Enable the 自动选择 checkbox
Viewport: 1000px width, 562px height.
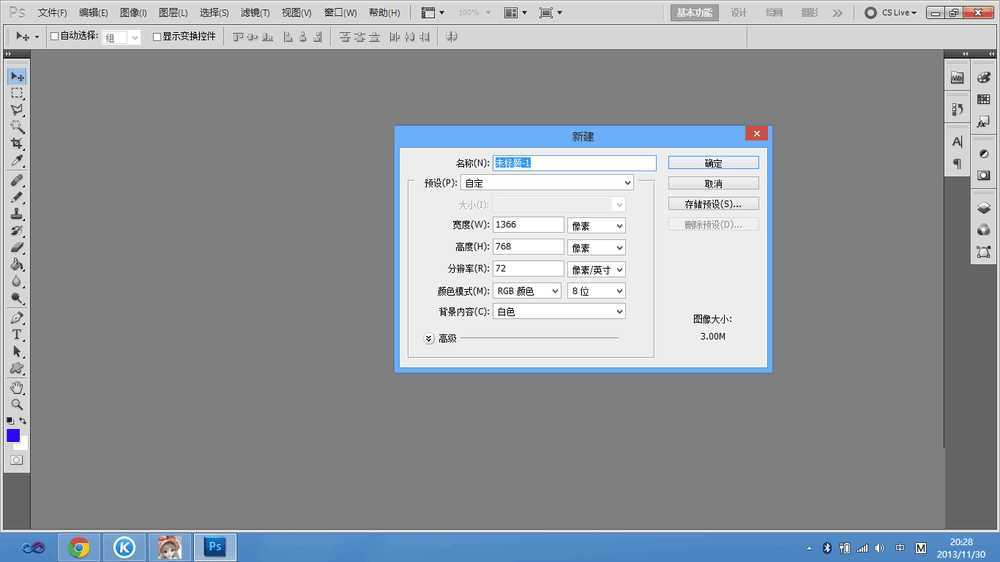[55, 37]
